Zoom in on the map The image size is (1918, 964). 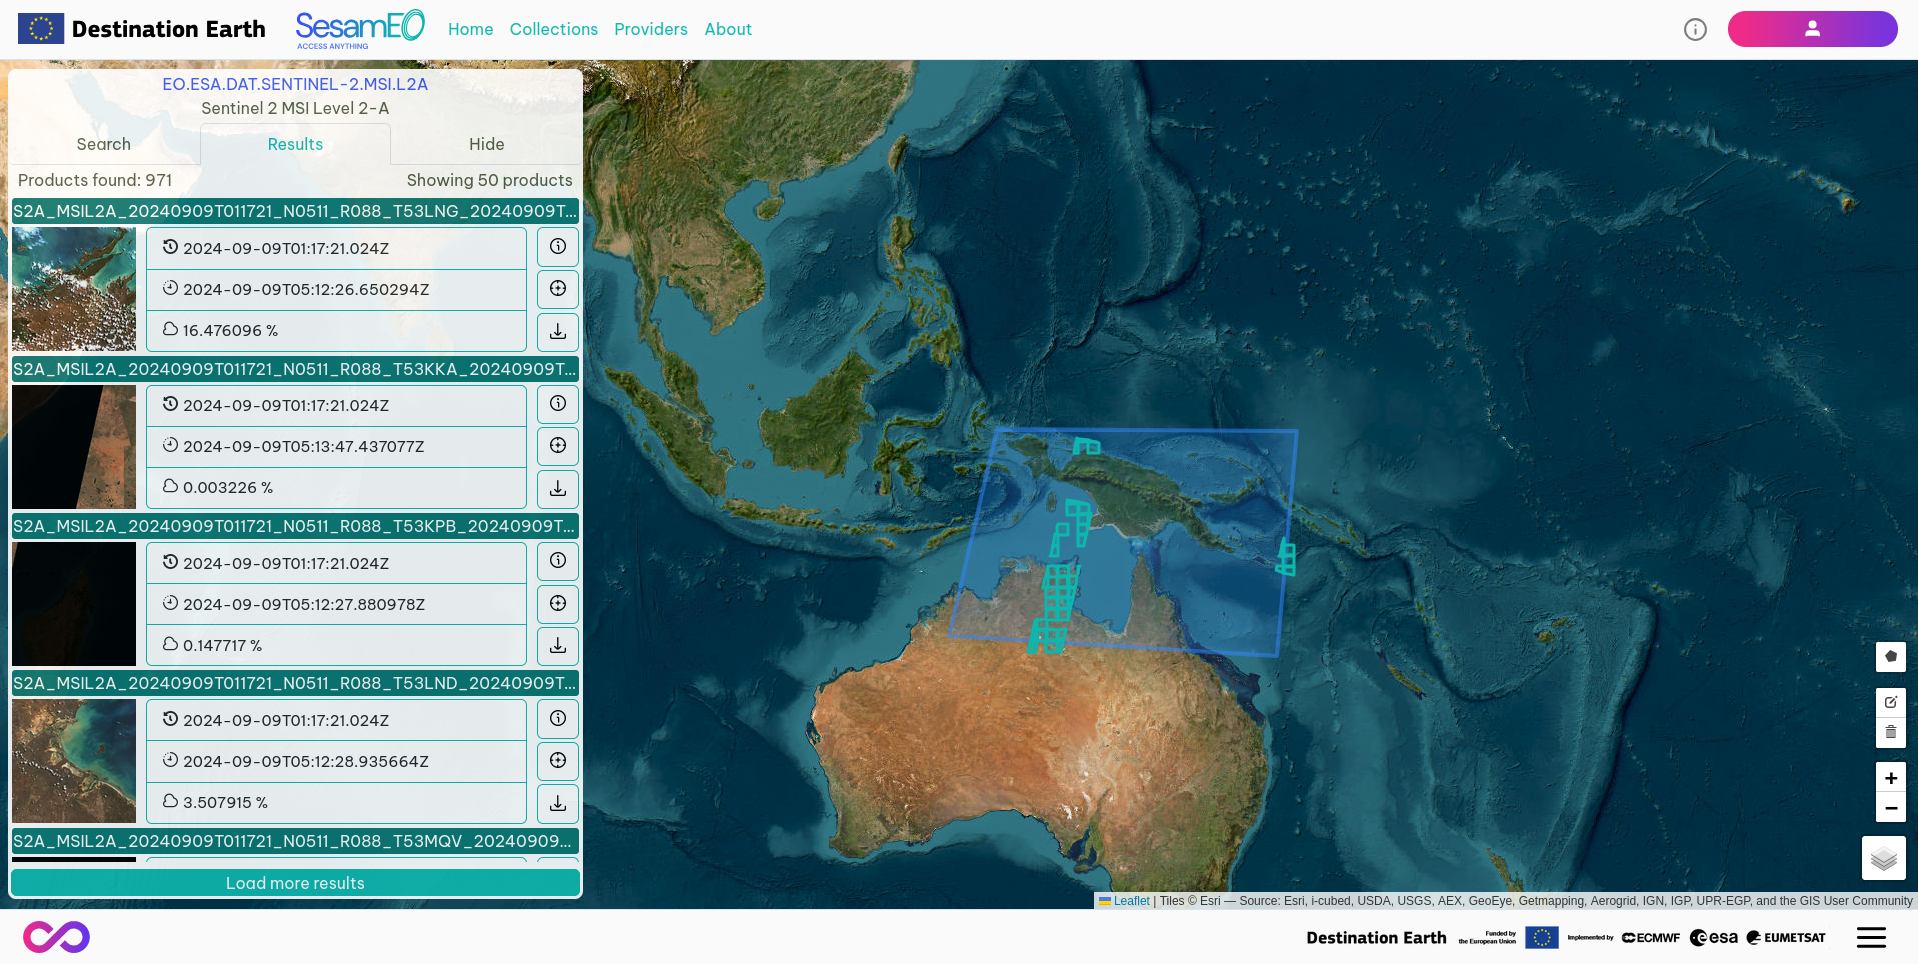(x=1890, y=778)
